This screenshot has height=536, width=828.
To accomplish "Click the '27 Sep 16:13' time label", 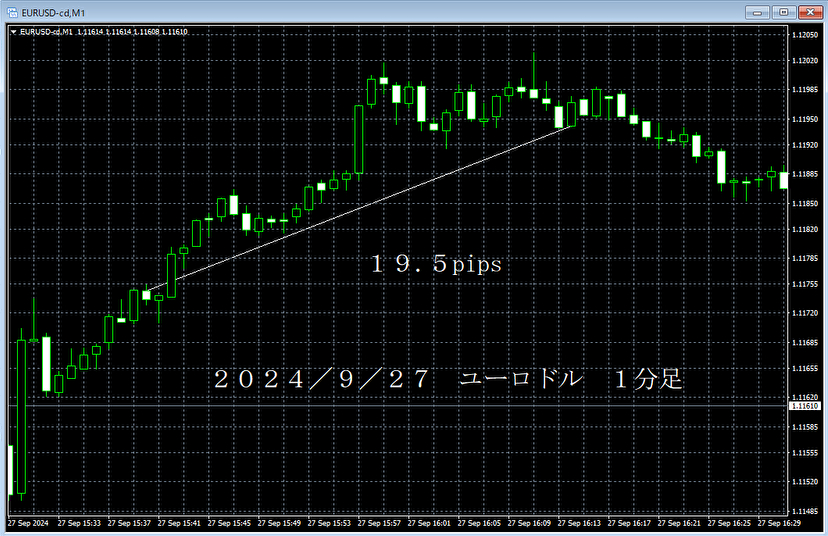I will tap(579, 523).
